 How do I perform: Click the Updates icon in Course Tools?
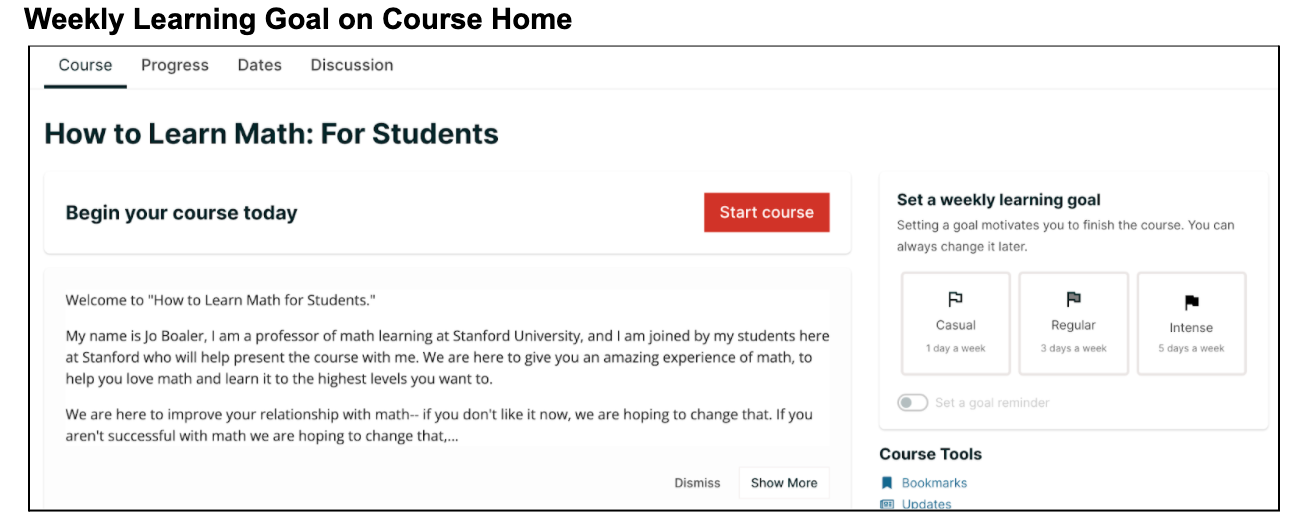(887, 504)
